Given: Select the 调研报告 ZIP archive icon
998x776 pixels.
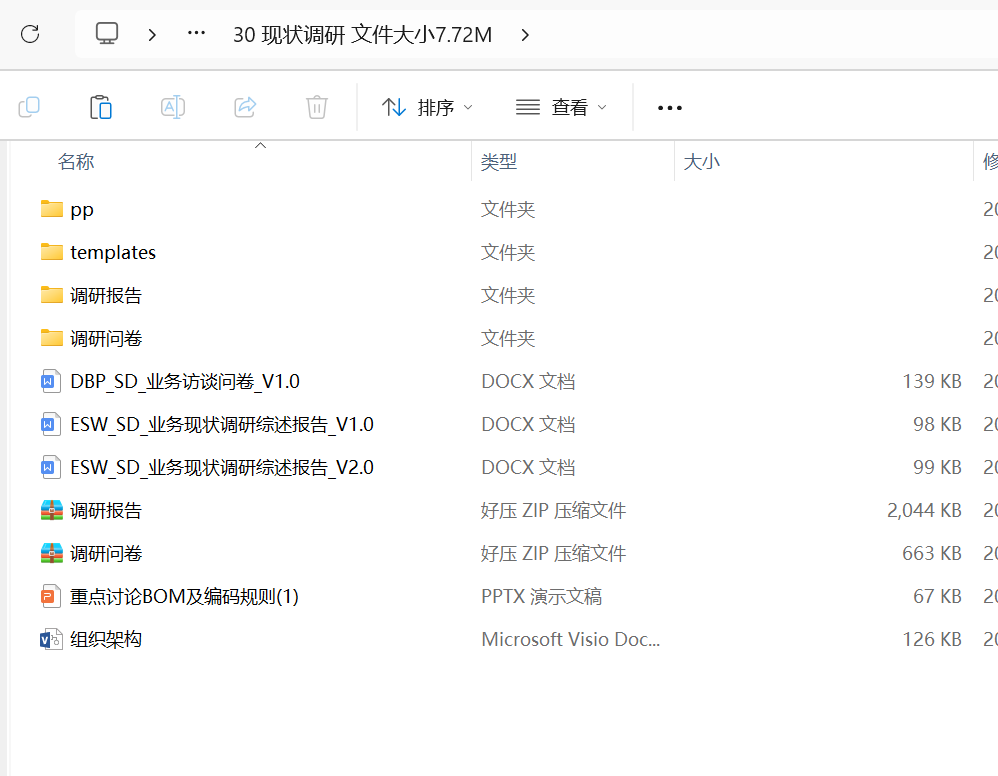Looking at the screenshot, I should point(51,510).
